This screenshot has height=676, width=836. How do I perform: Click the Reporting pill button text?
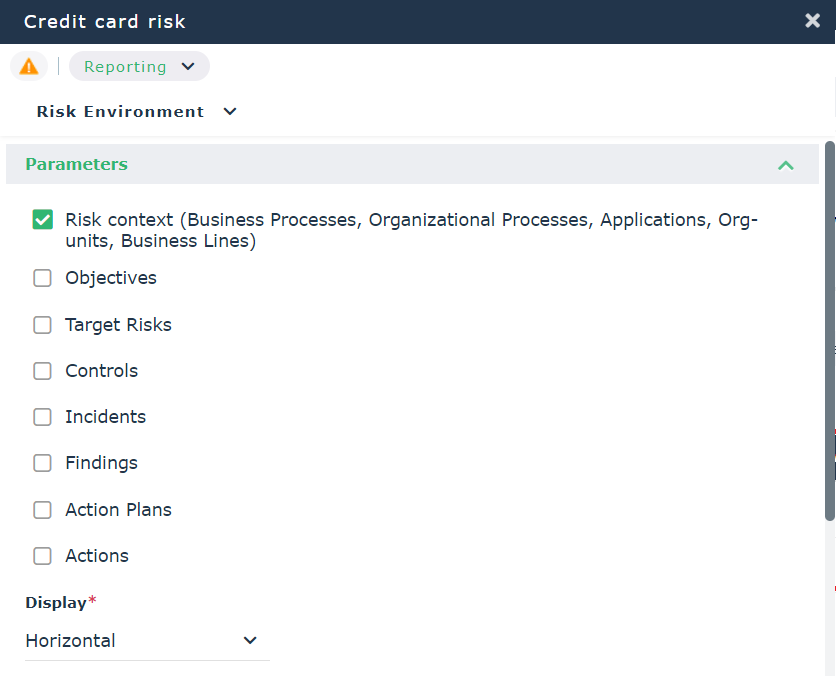click(x=125, y=67)
